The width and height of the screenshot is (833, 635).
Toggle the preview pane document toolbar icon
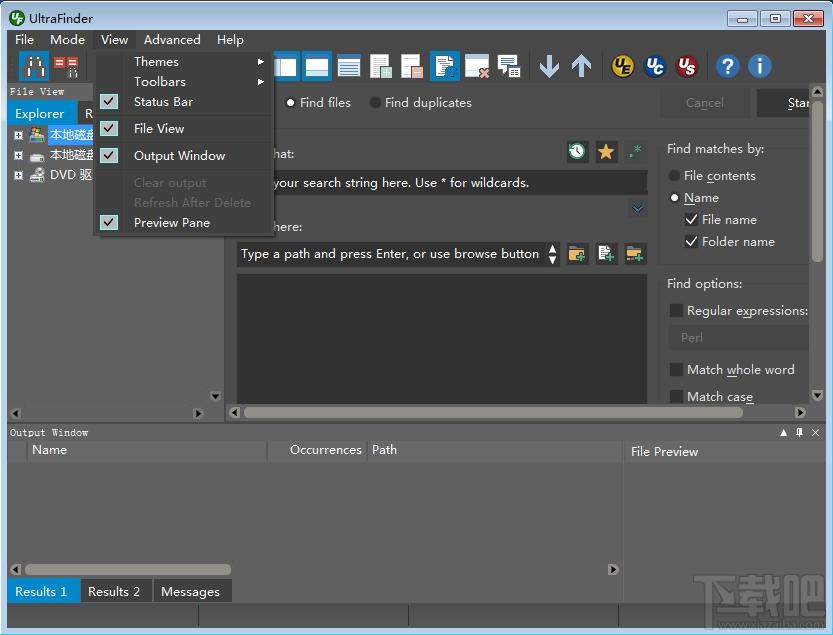point(445,66)
